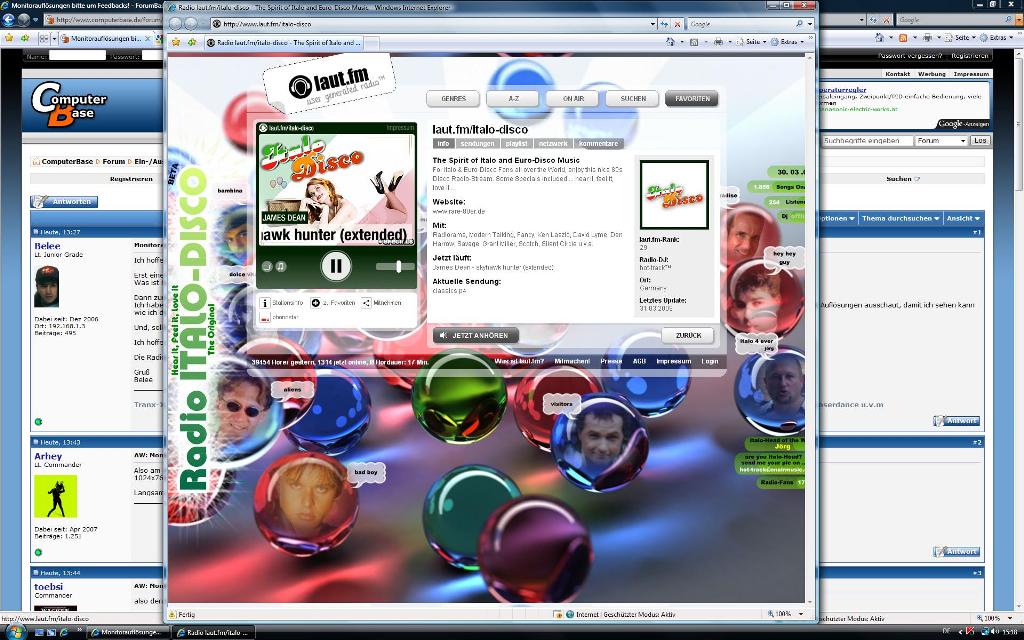Image resolution: width=1024 pixels, height=640 pixels.
Task: Click the refresh icon in front browser
Action: pos(664,24)
